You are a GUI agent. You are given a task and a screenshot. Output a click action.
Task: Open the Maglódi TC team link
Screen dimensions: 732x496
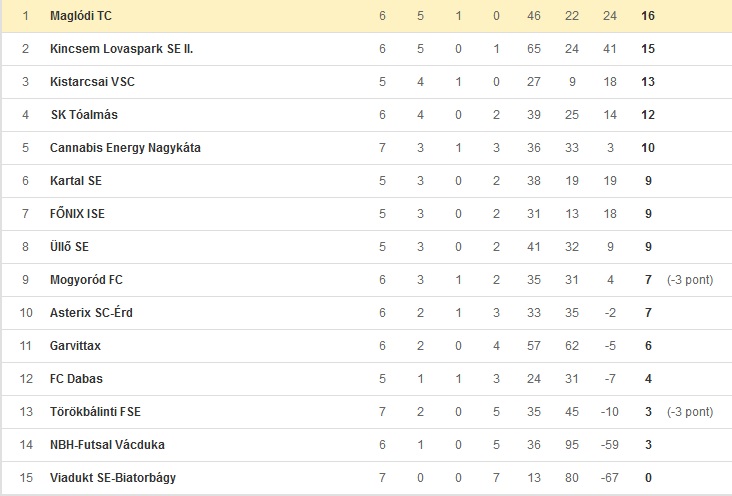pyautogui.click(x=81, y=16)
